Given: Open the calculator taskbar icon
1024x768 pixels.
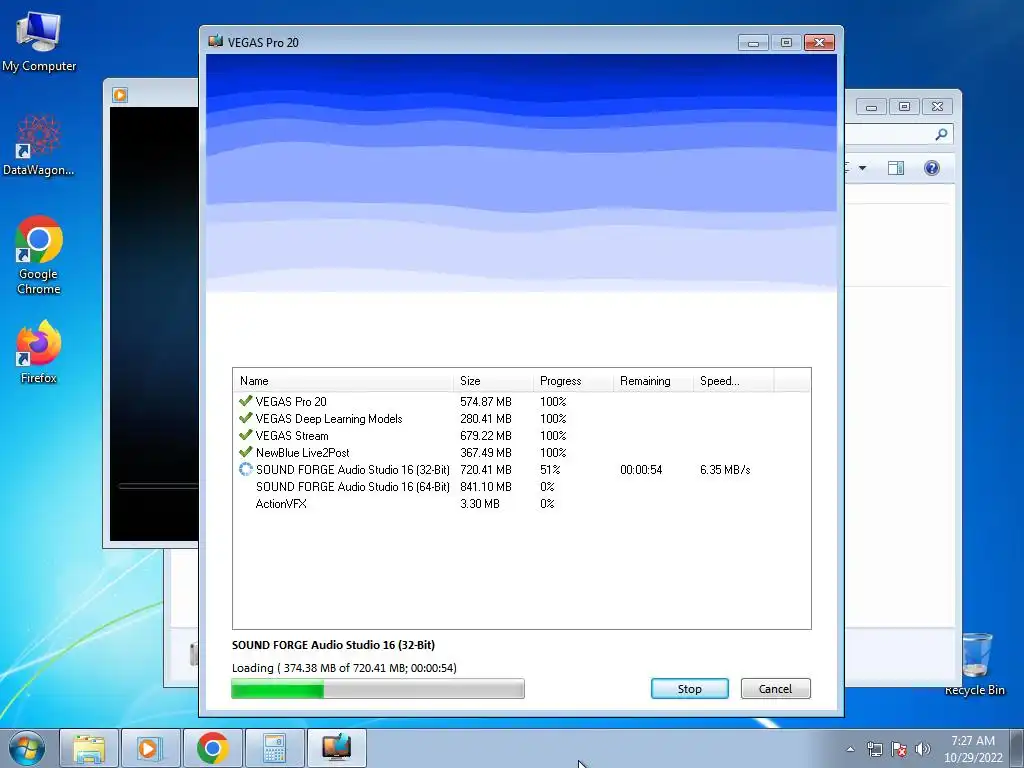Looking at the screenshot, I should 274,748.
